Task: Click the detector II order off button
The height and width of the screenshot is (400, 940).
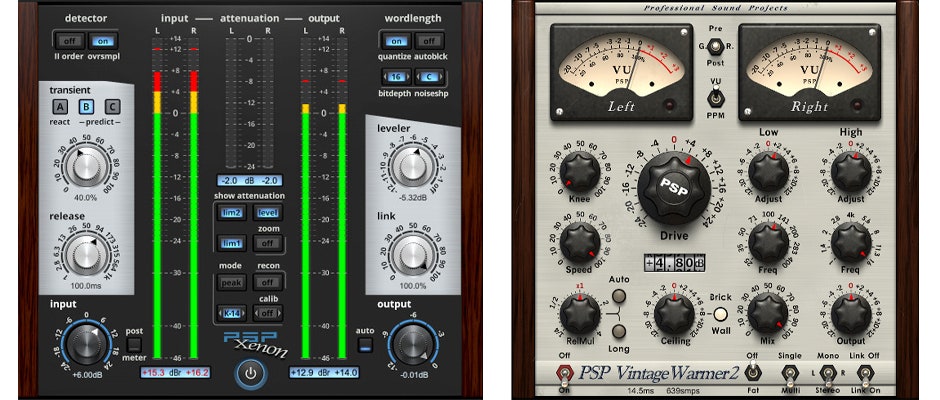Action: 69,39
